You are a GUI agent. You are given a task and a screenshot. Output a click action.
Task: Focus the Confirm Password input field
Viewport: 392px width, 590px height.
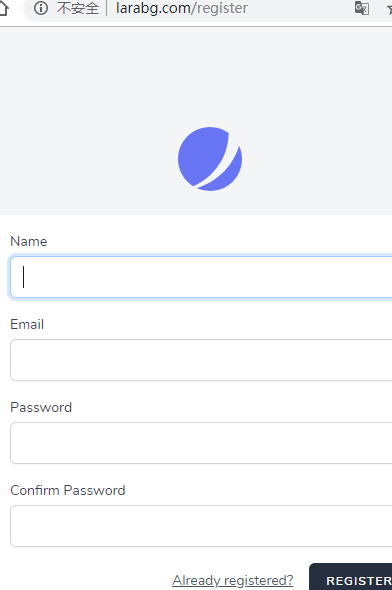point(201,526)
